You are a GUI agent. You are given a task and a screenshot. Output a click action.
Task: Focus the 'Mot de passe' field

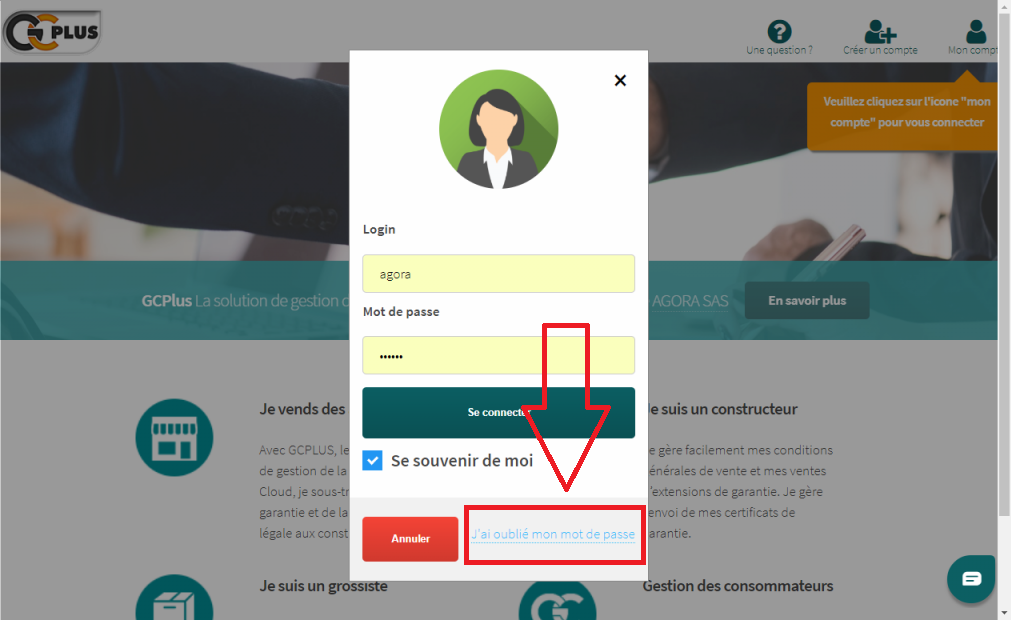click(x=498, y=355)
